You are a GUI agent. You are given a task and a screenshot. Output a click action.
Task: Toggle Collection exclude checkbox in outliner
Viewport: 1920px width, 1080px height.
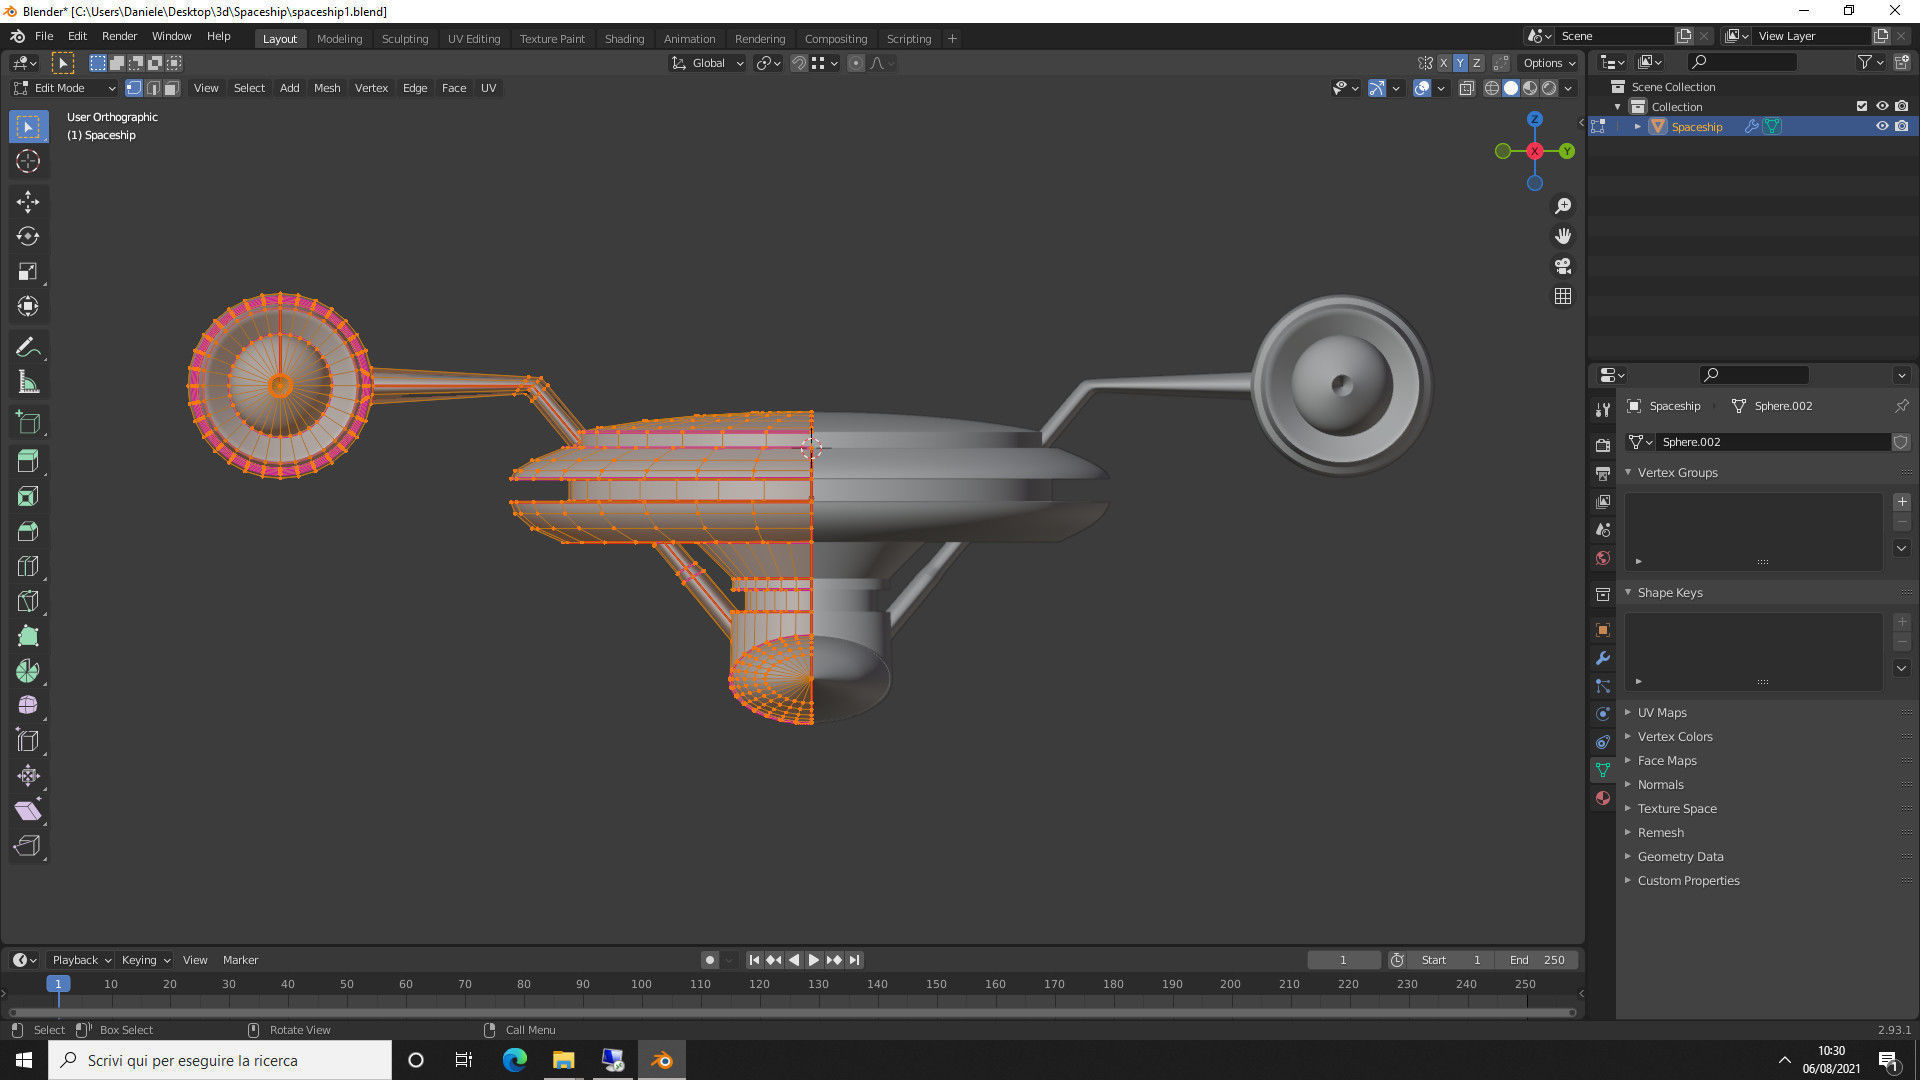[1862, 106]
